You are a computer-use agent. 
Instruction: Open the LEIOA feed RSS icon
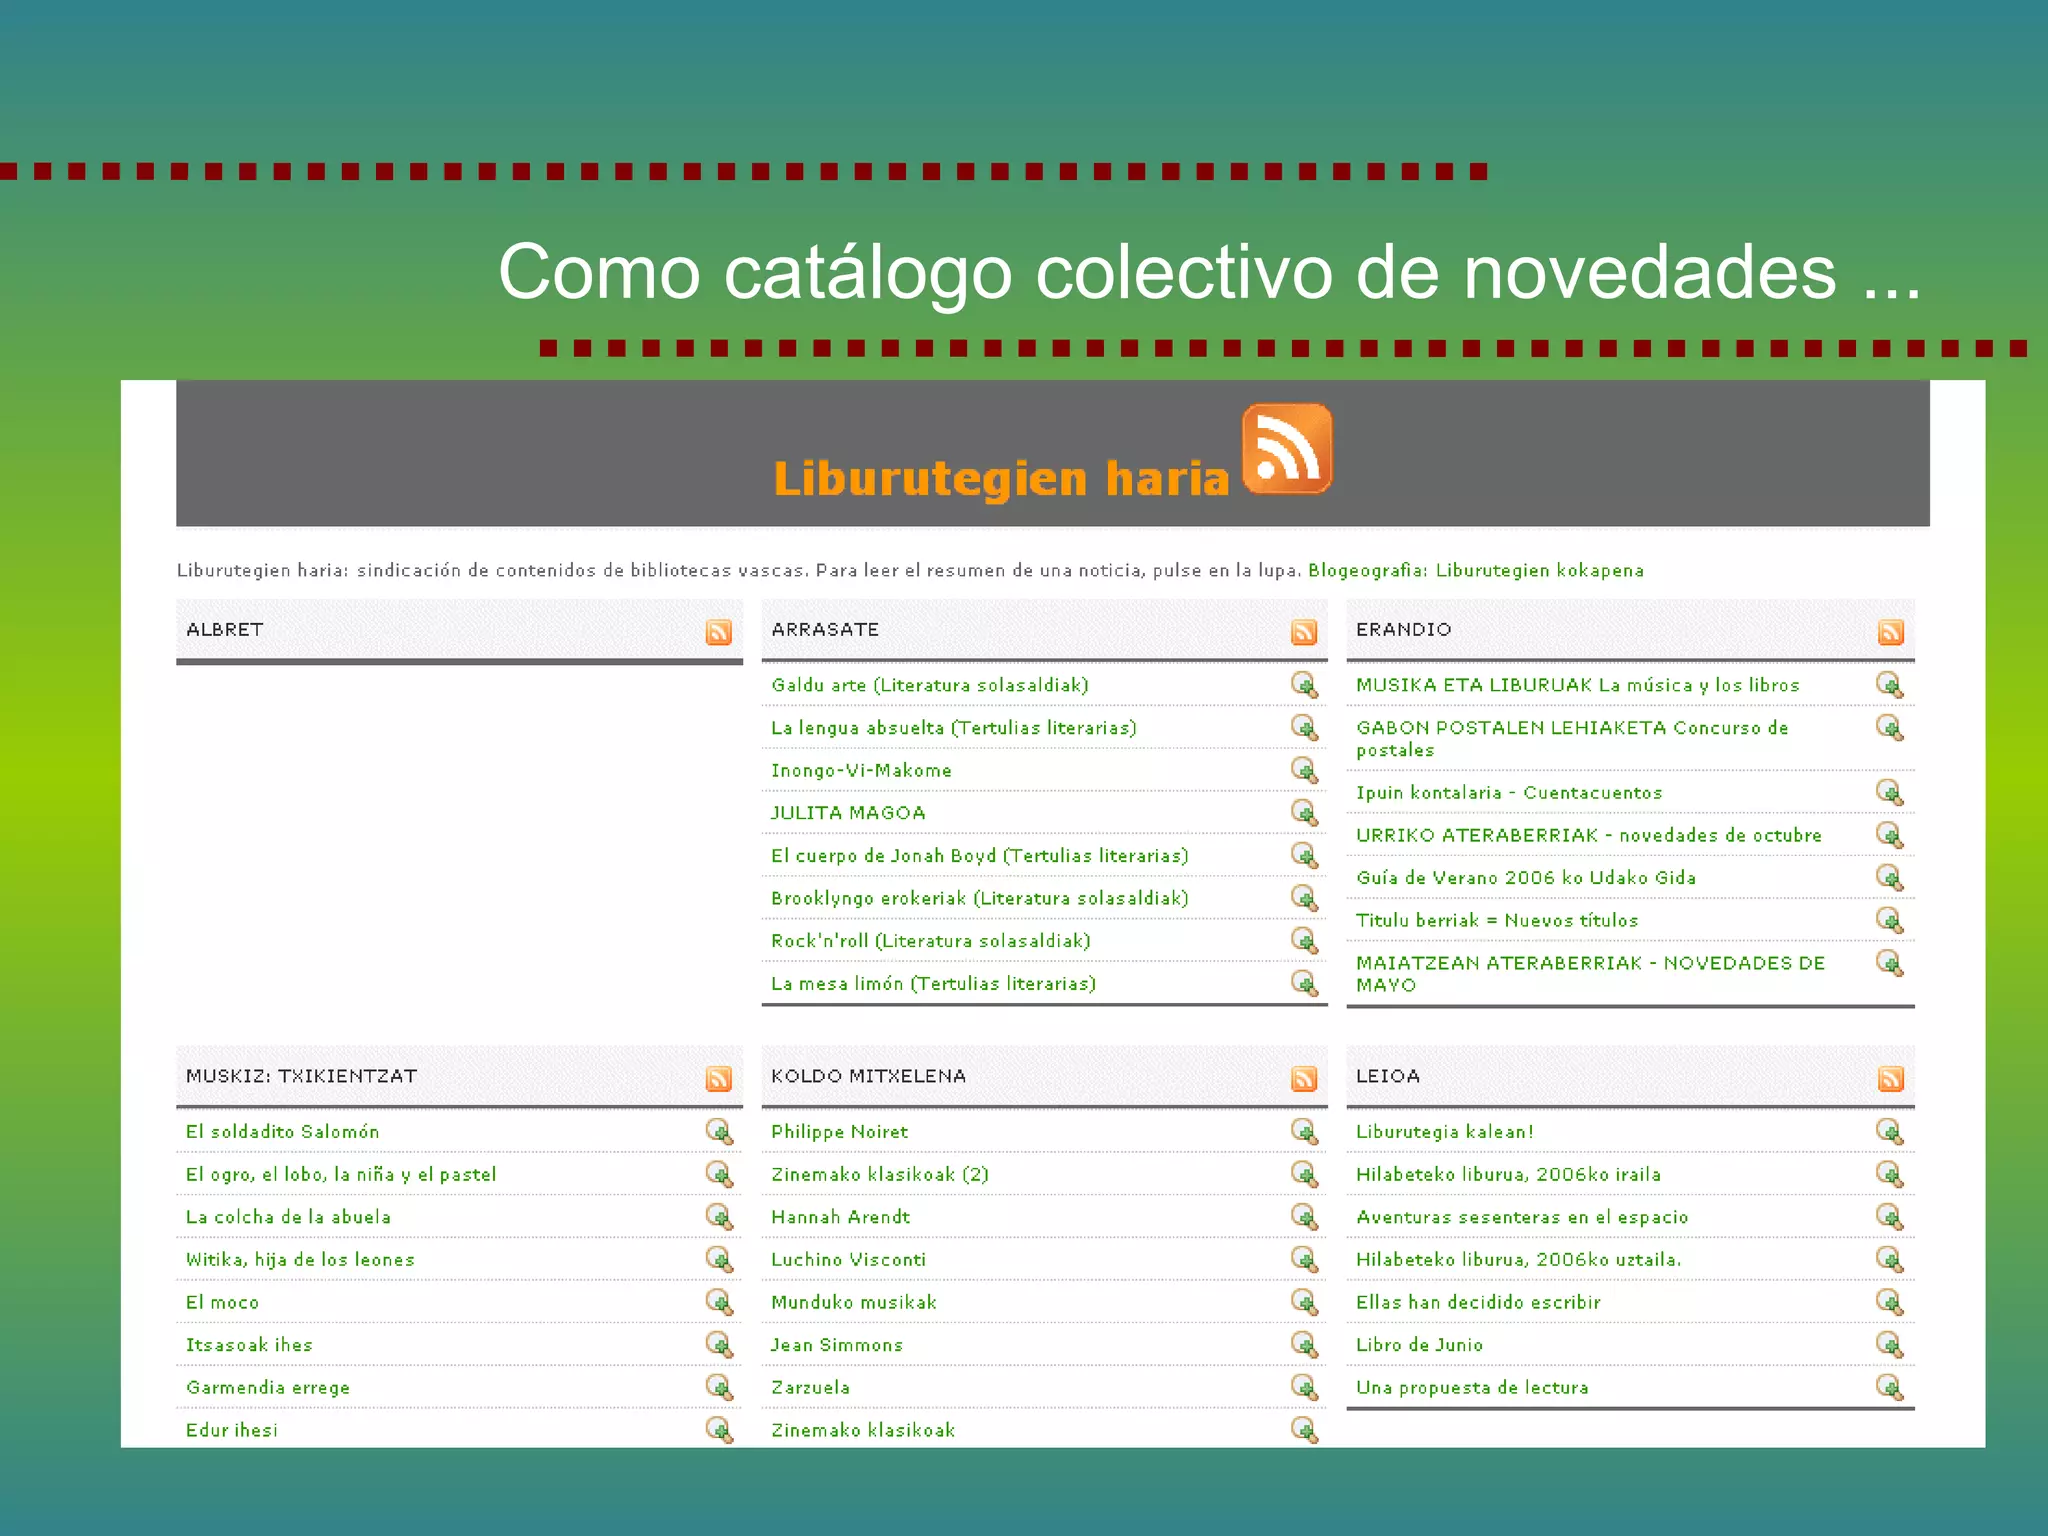[1890, 1078]
